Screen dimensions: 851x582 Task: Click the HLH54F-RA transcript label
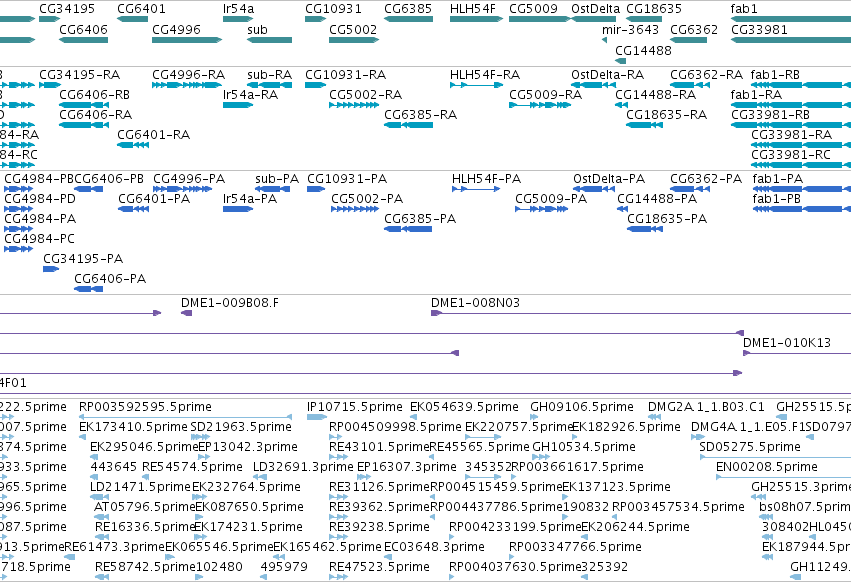click(x=485, y=74)
